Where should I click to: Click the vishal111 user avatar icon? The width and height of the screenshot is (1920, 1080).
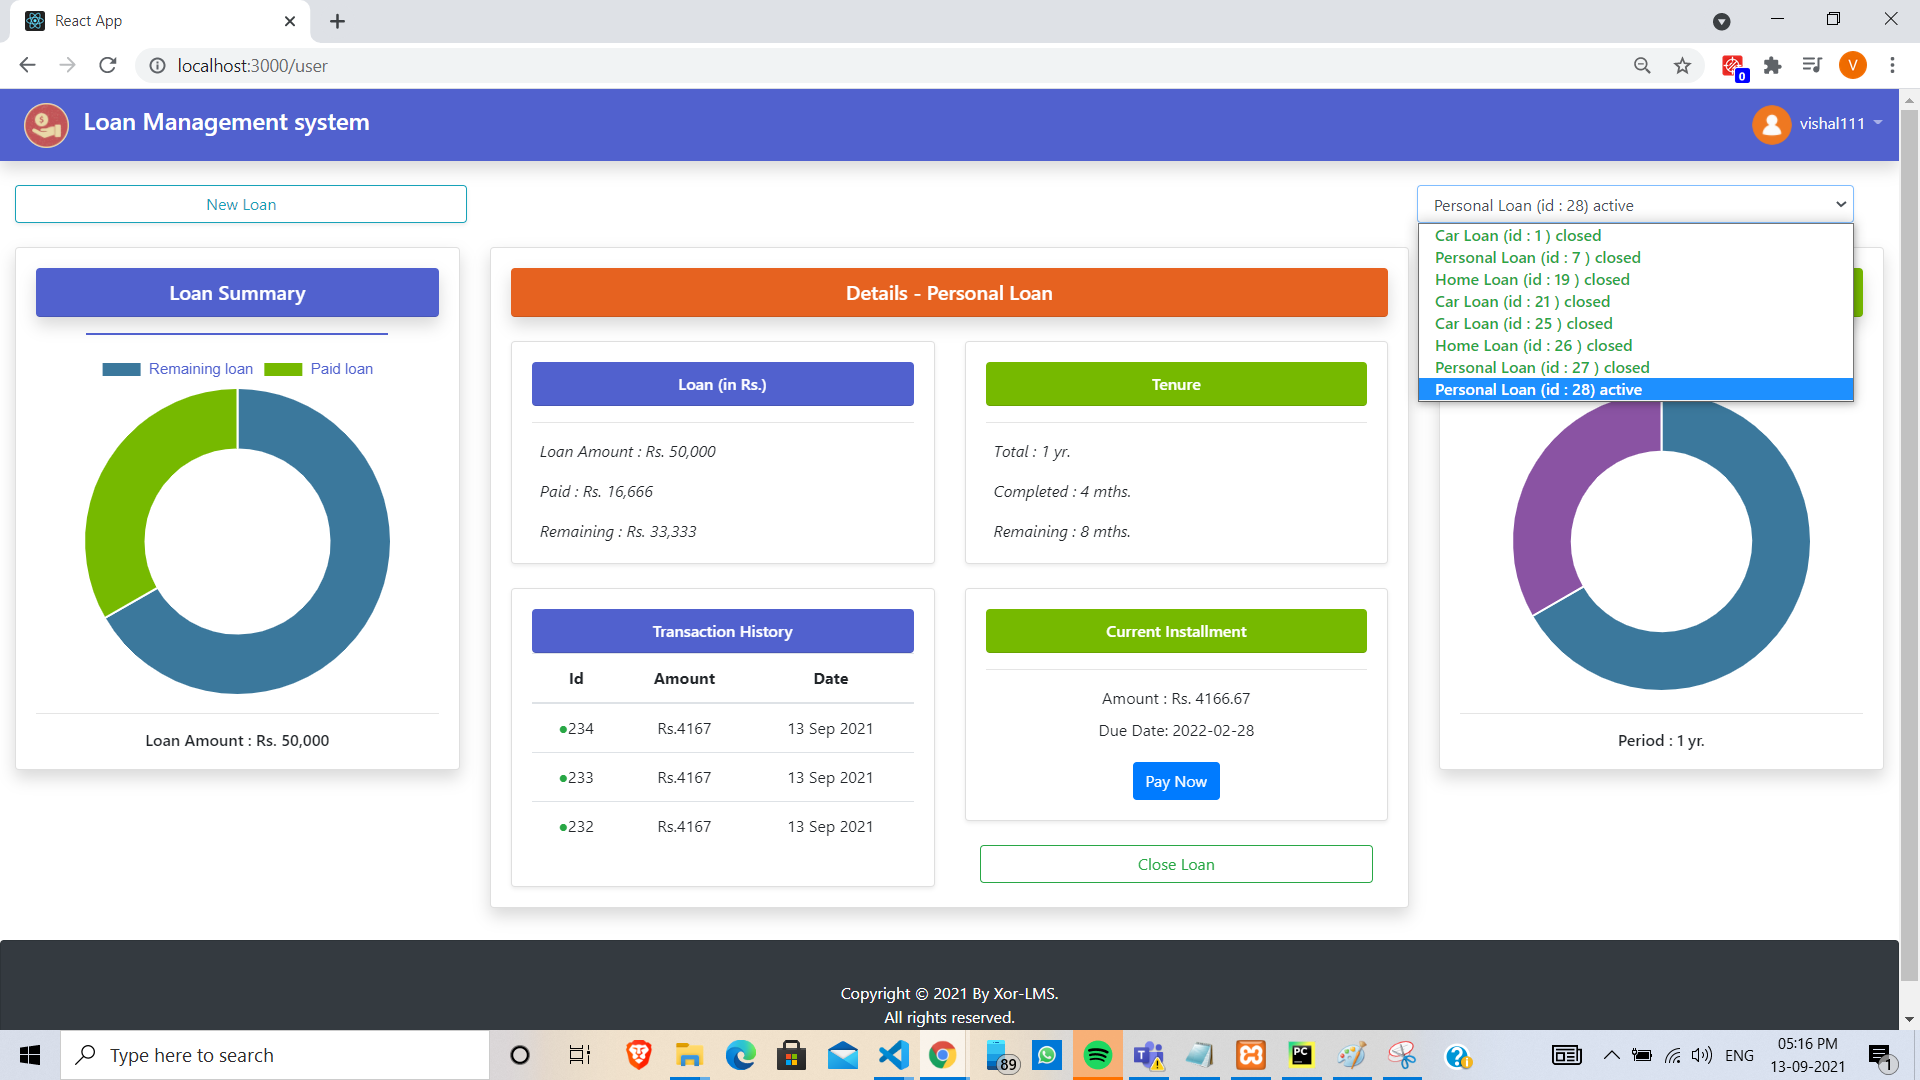point(1771,124)
